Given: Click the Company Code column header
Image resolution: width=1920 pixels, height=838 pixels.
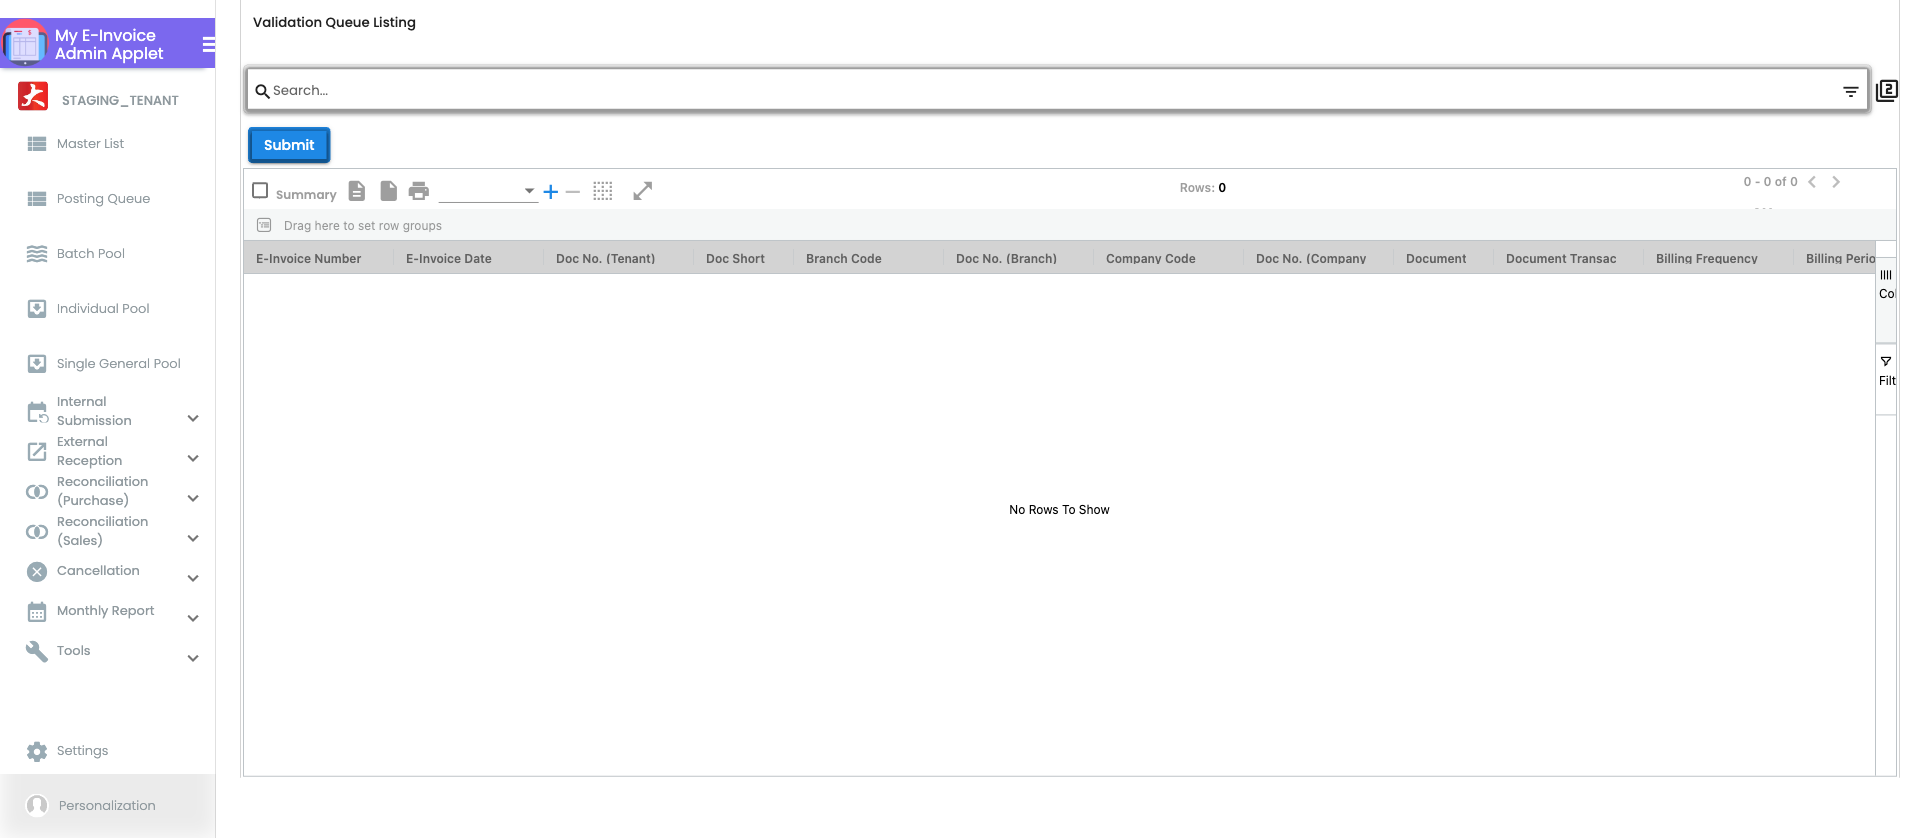Looking at the screenshot, I should tap(1151, 259).
